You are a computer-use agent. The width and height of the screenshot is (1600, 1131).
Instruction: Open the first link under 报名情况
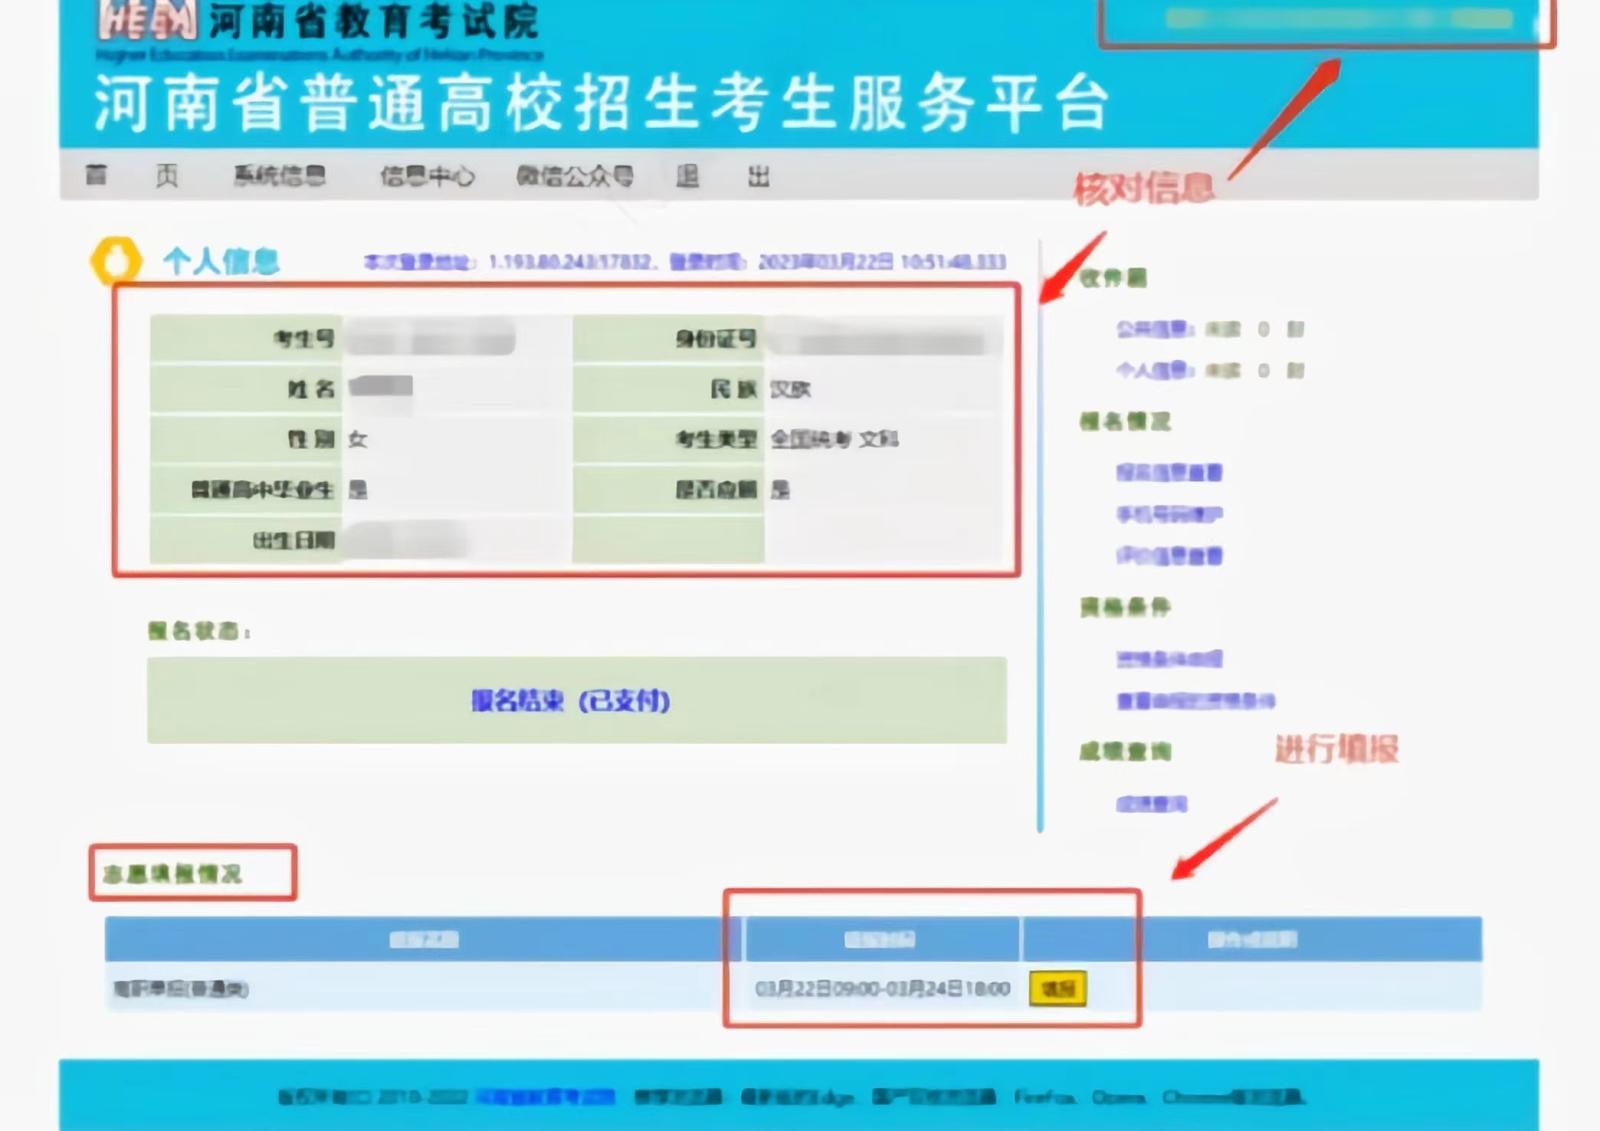[1169, 472]
